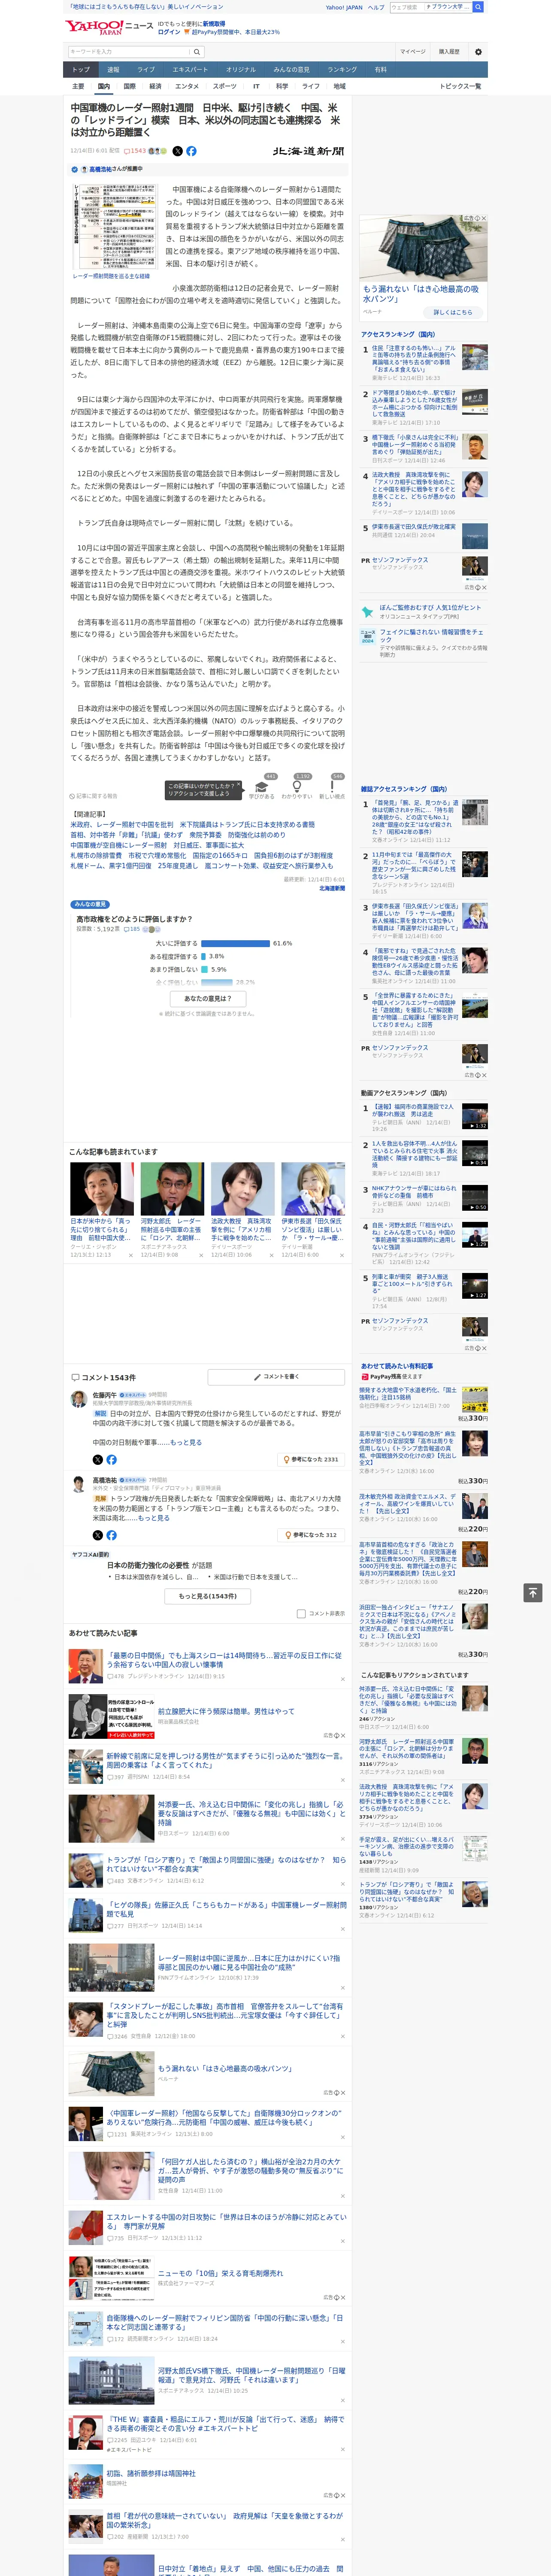551x2576 pixels.
Task: Click 参考になった 312 button
Action: pos(312,1535)
